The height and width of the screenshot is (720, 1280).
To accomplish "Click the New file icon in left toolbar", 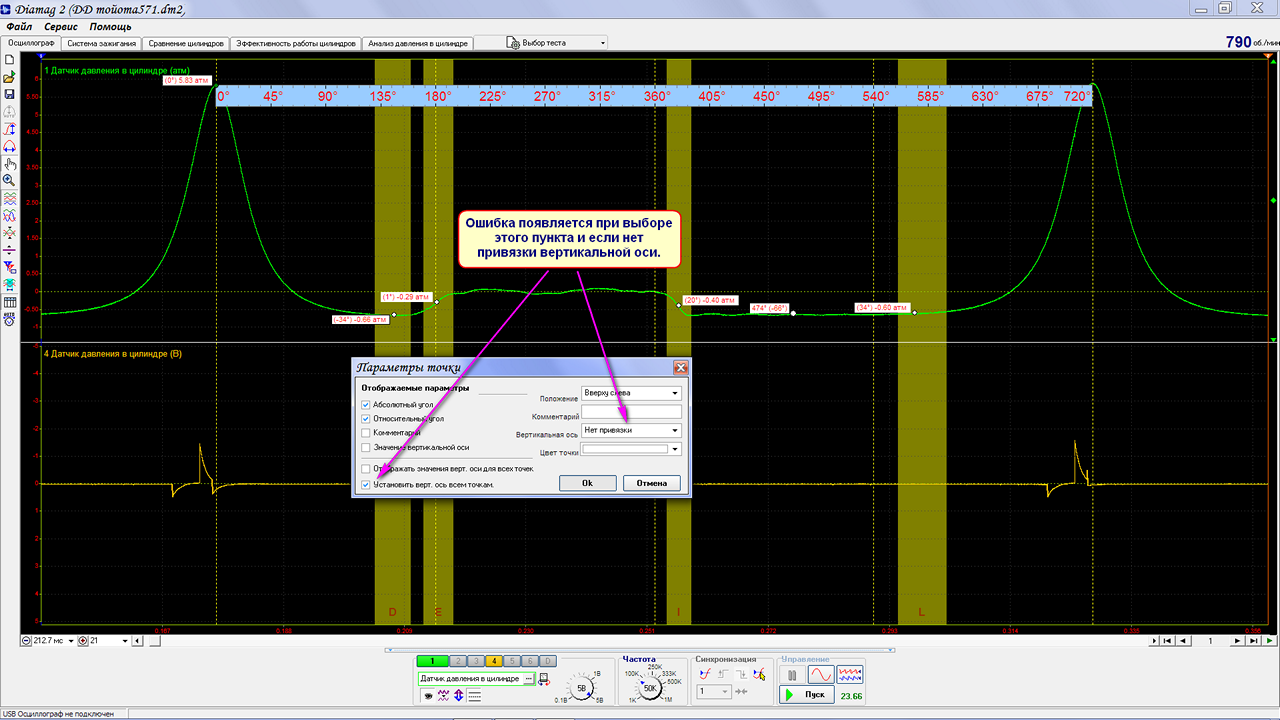I will click(x=9, y=60).
